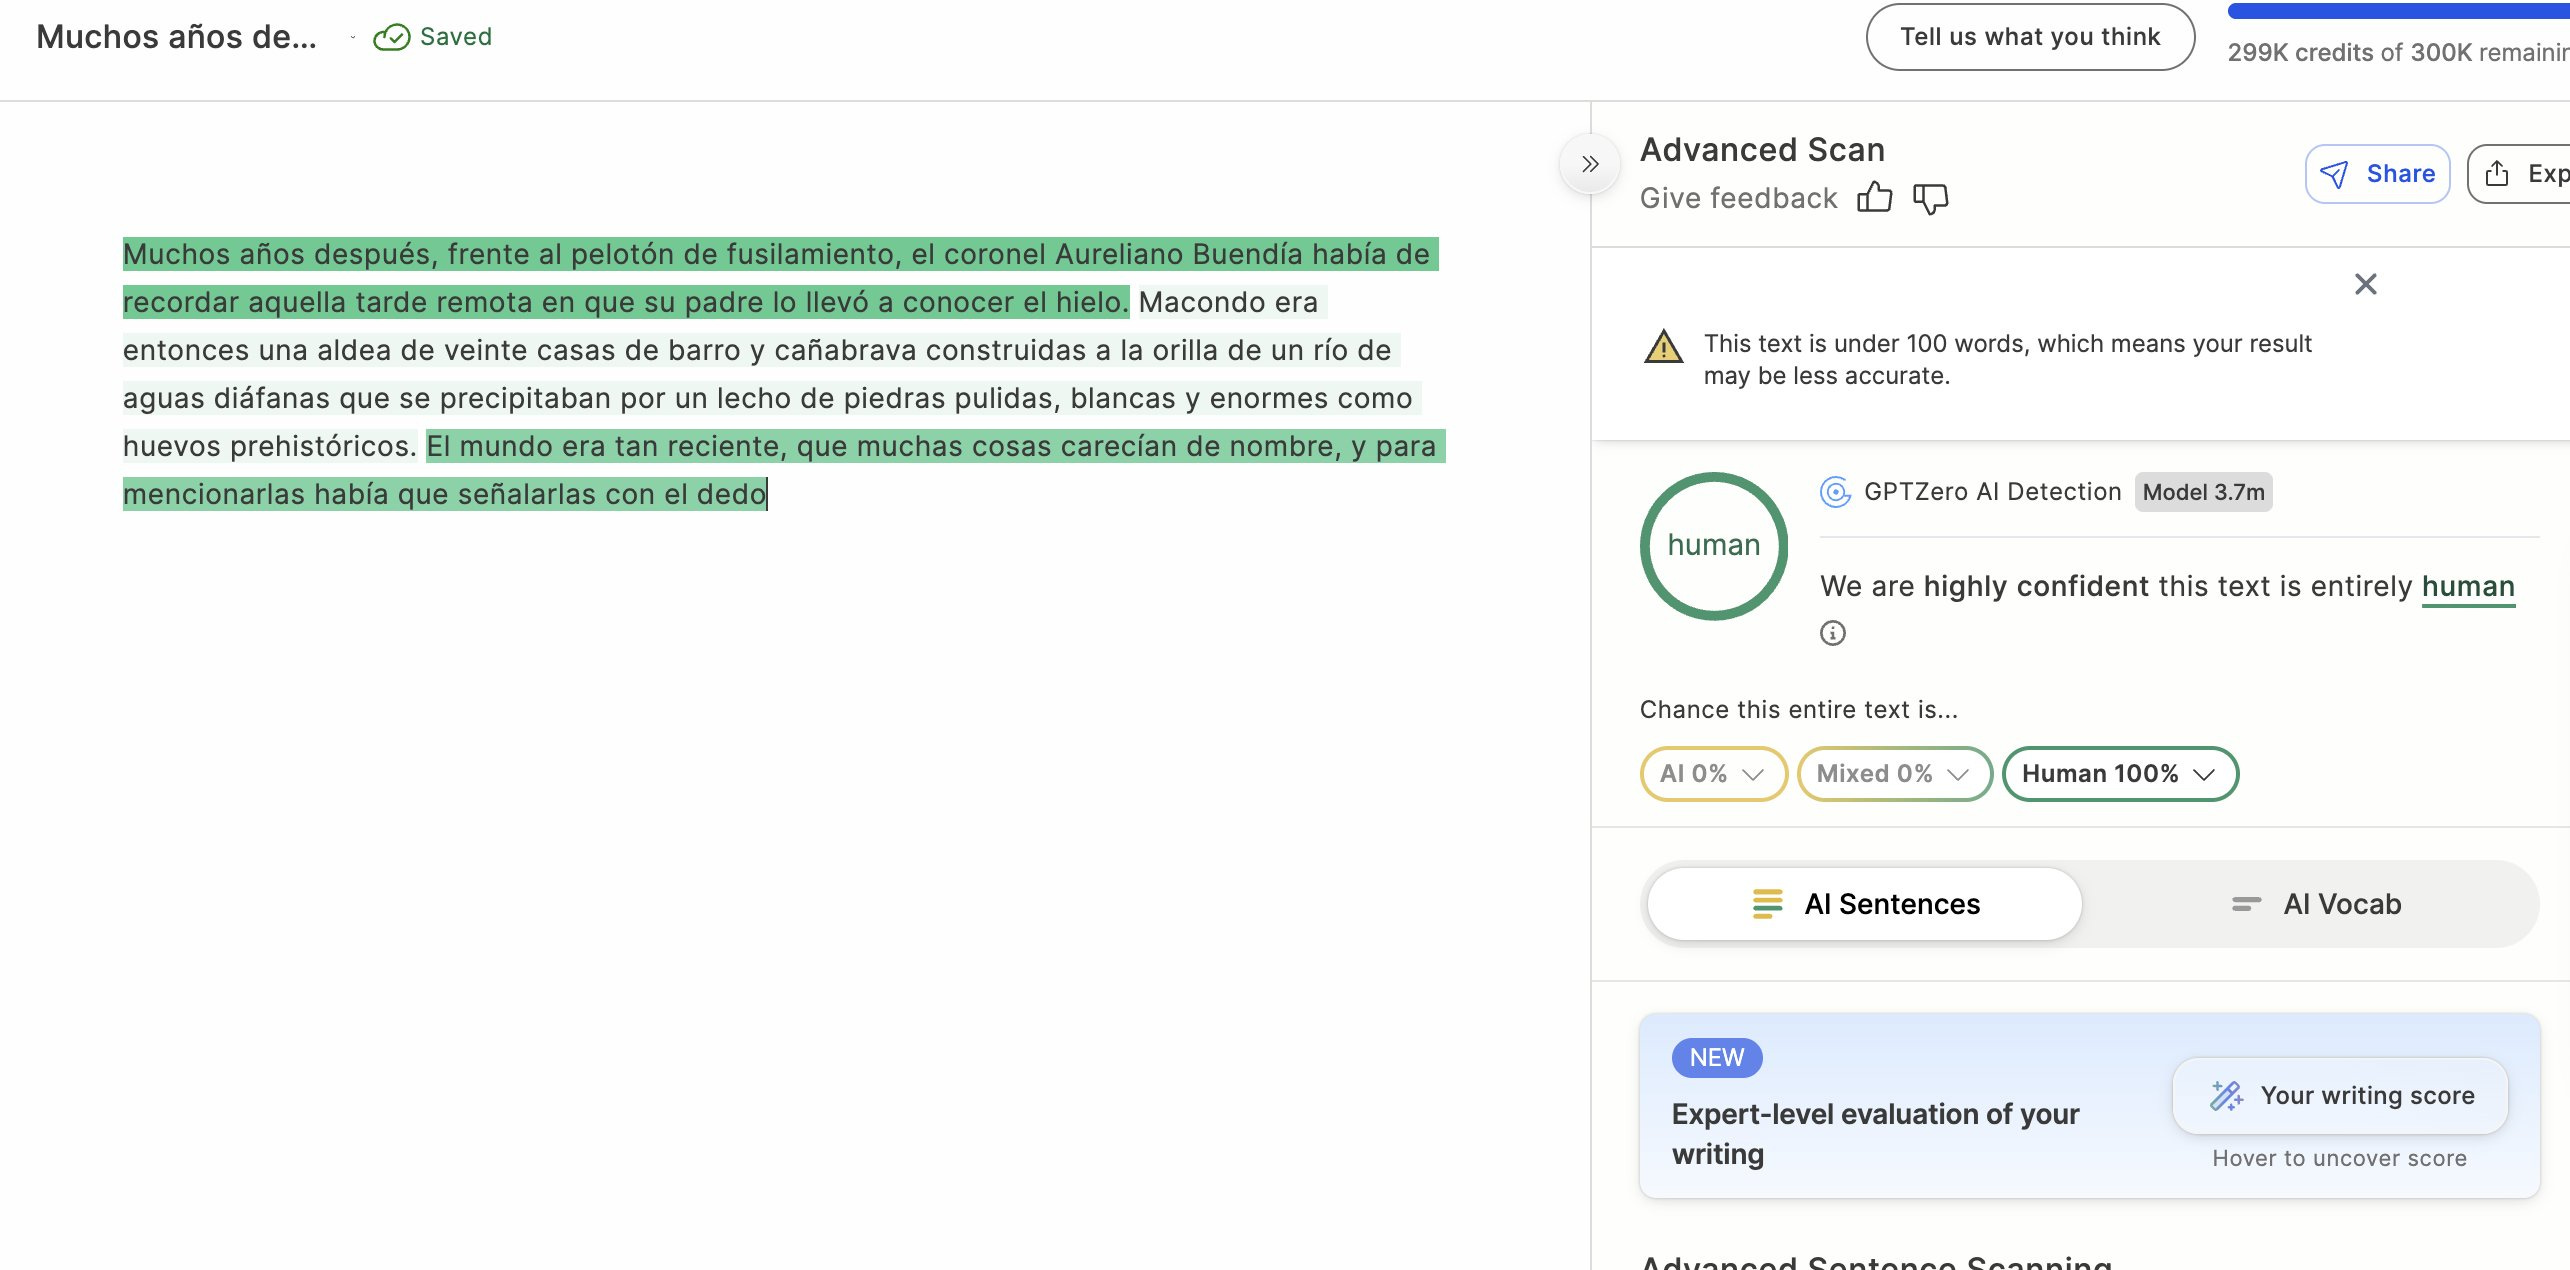Click the warning triangle icon

click(1663, 347)
